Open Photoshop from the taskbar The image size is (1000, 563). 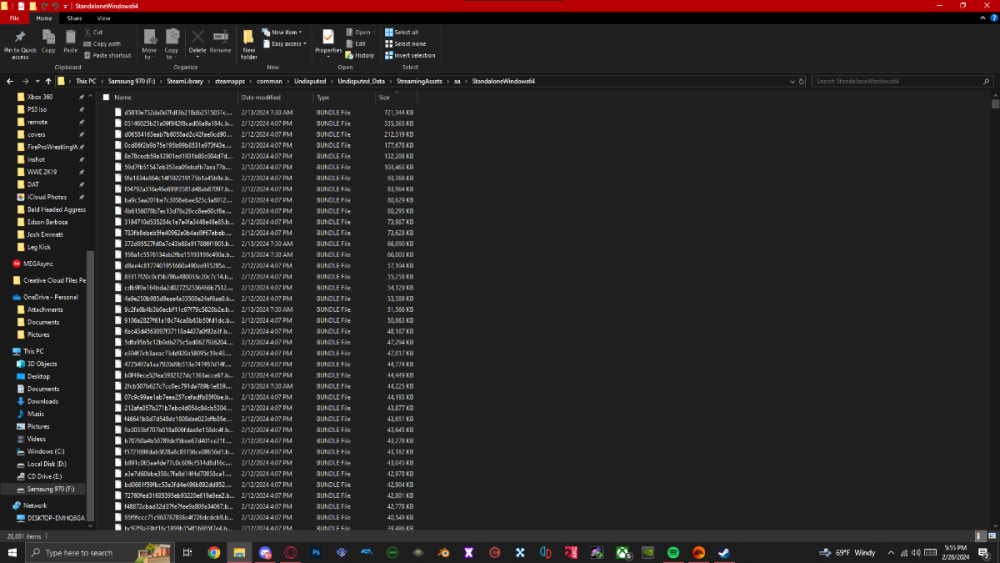[316, 552]
